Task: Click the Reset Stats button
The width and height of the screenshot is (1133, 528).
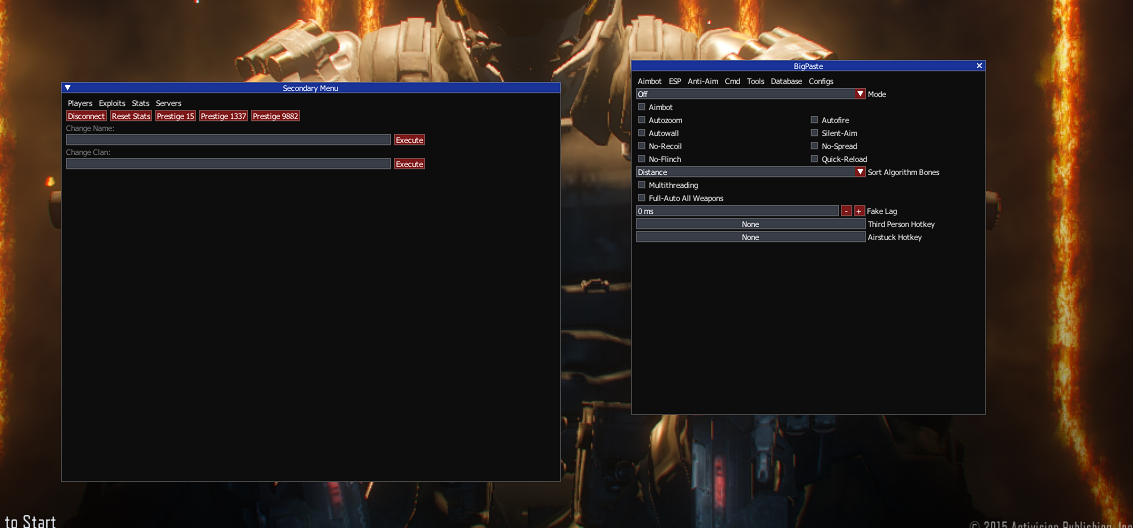Action: pyautogui.click(x=131, y=116)
